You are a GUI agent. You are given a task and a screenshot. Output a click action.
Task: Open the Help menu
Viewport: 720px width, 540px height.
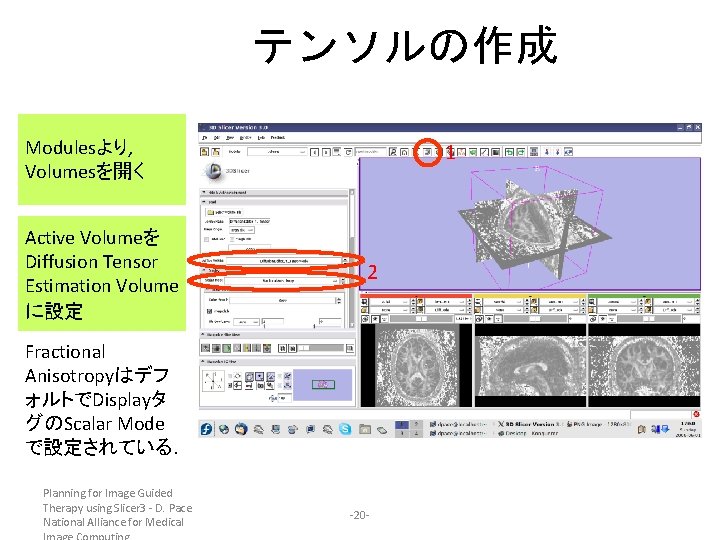click(x=261, y=137)
